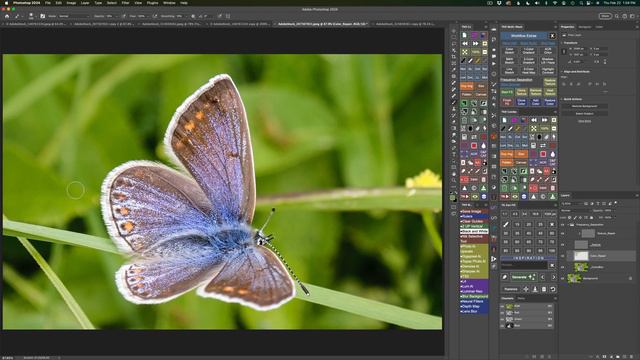Toggle Blue channel visibility eye
Screen dimensions: 640x360
point(502,326)
